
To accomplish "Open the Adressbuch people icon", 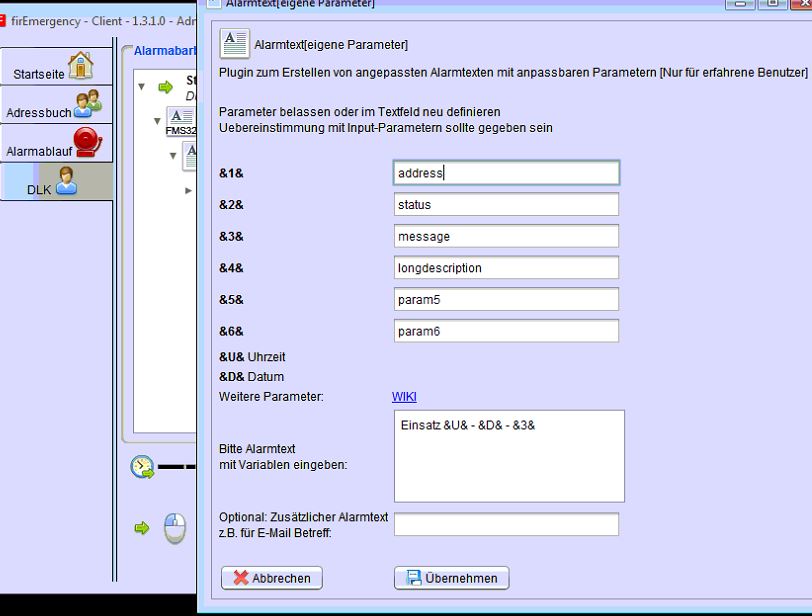I will click(x=88, y=103).
